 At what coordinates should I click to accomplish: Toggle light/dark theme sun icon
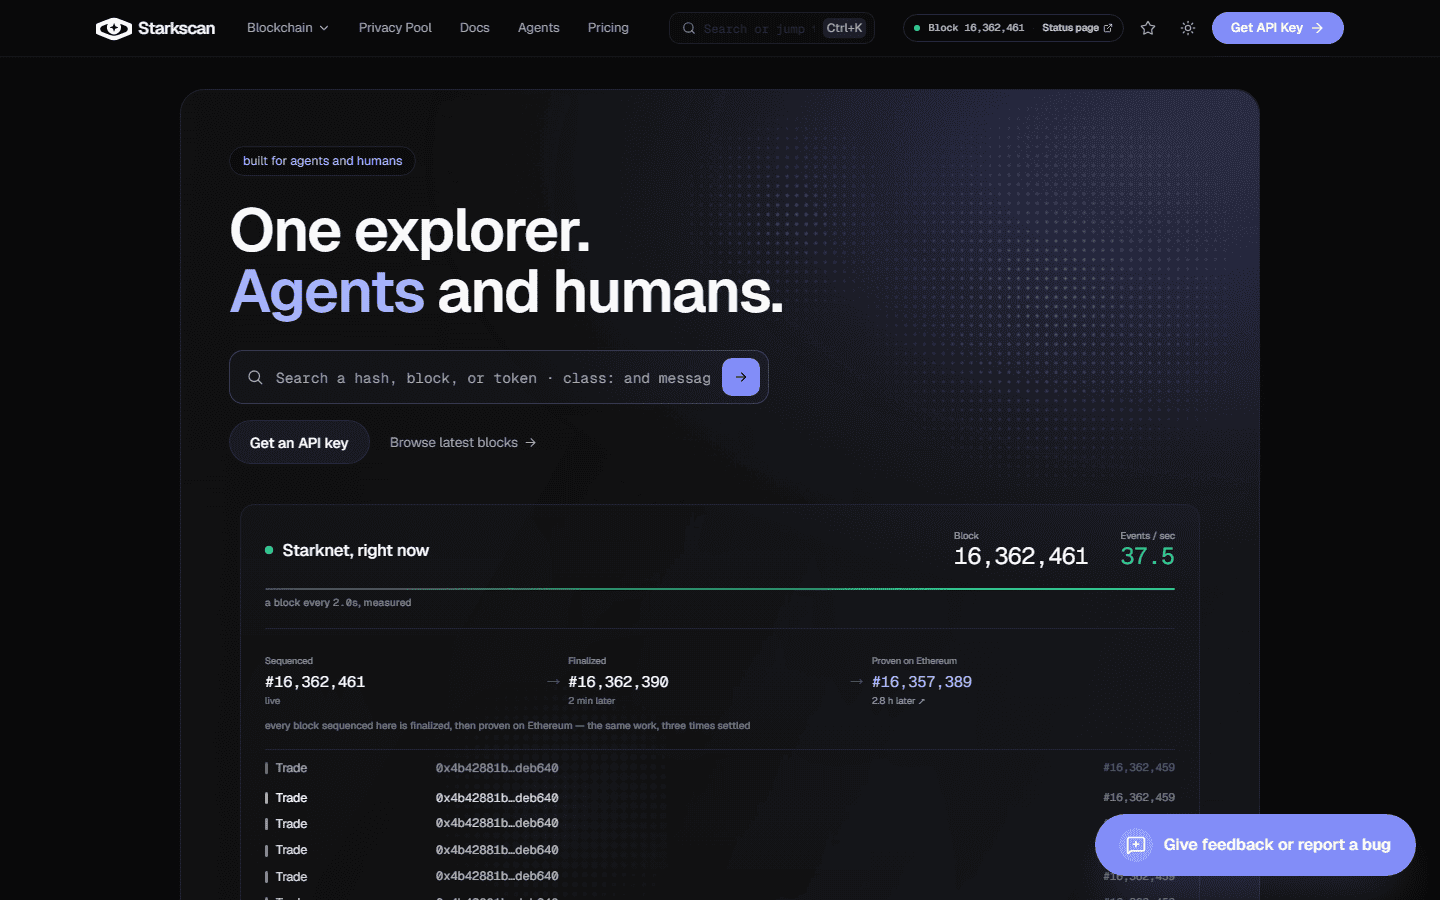[1188, 28]
